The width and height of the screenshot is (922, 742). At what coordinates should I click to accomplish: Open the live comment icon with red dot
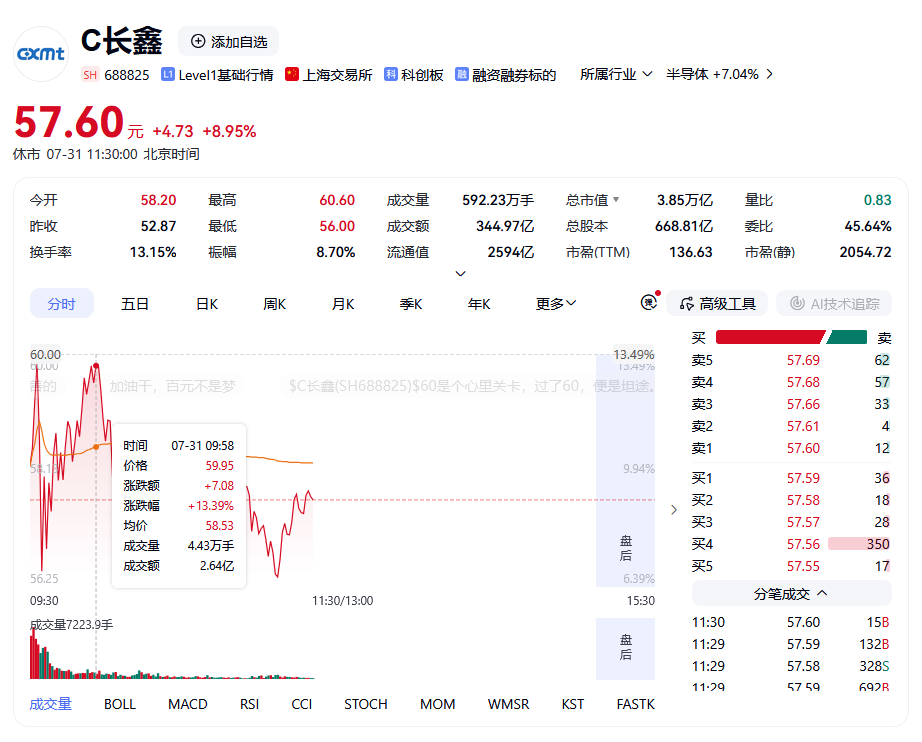649,302
